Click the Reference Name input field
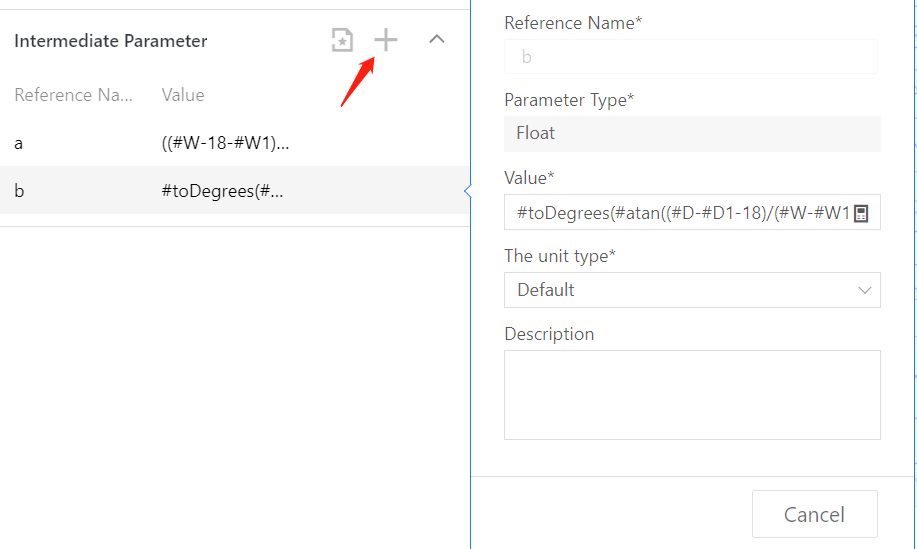Screen dimensions: 917x549 click(x=691, y=57)
